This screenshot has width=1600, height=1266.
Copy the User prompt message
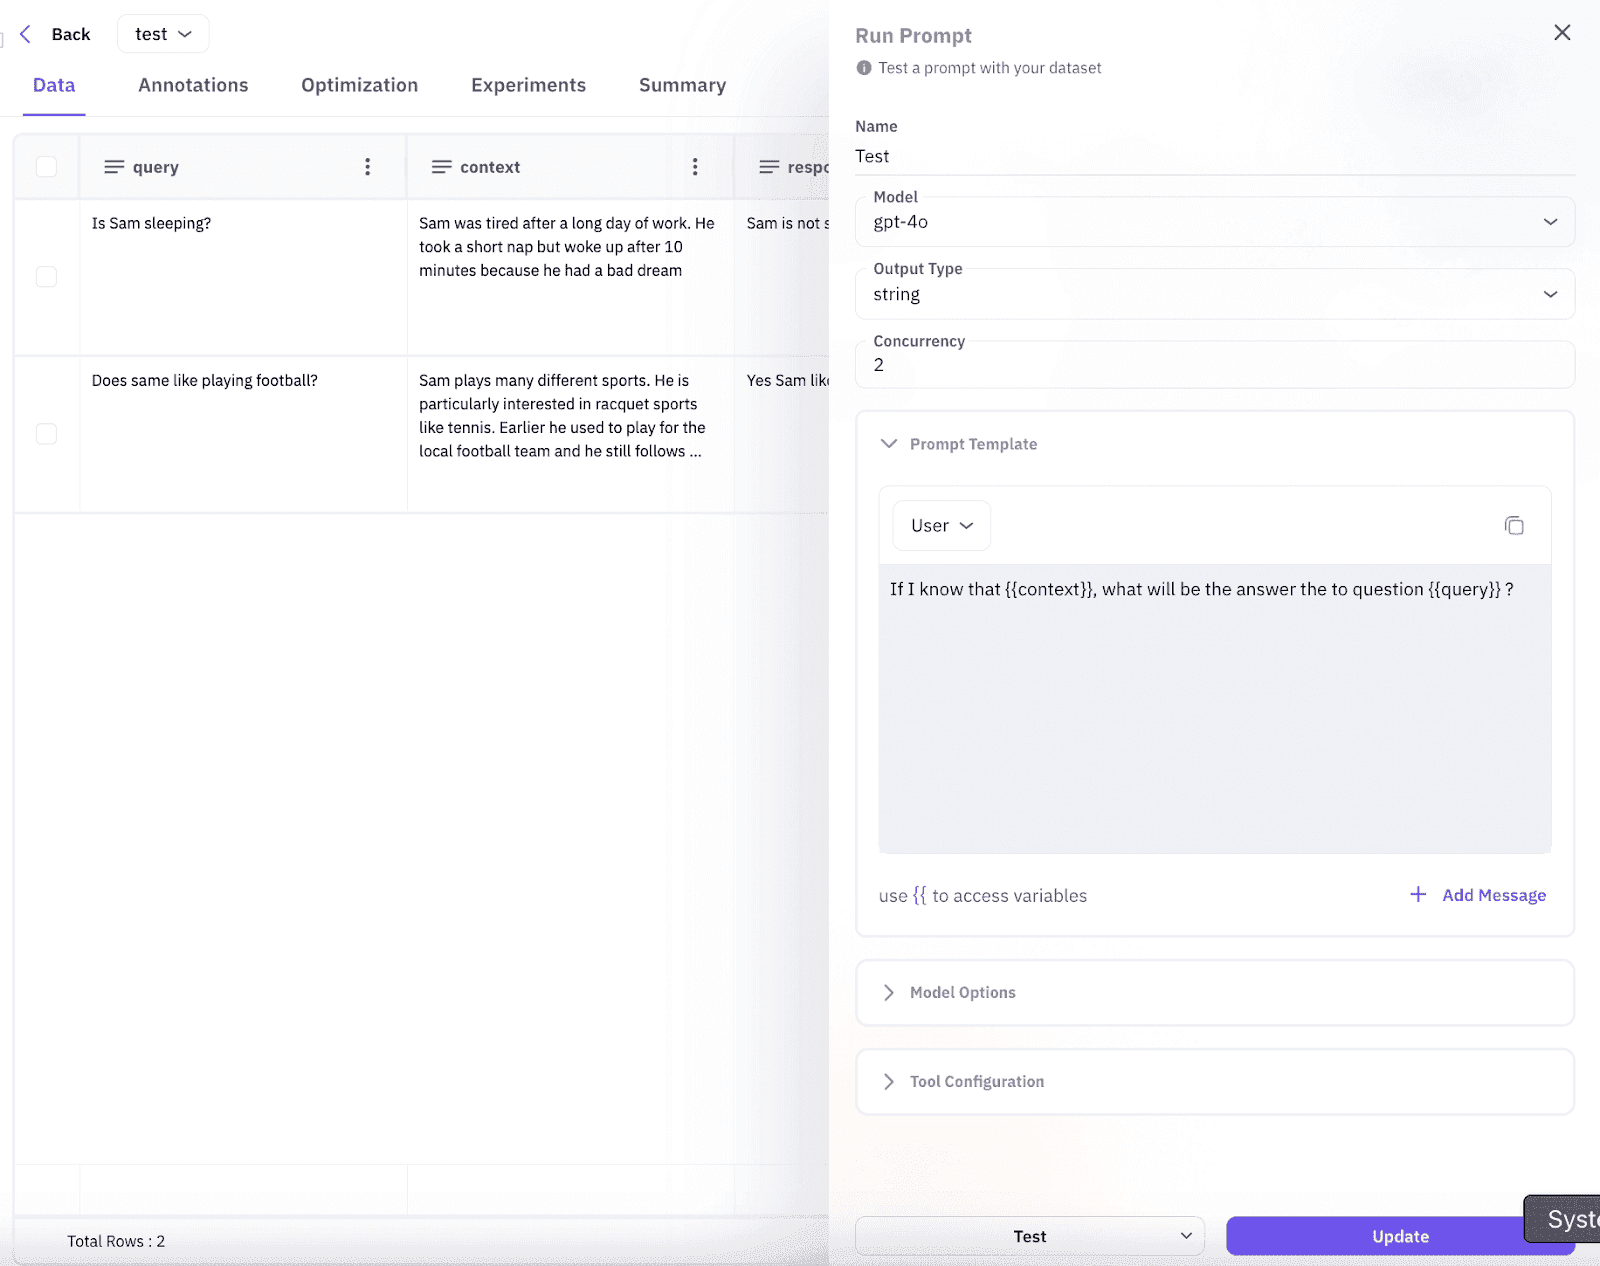pos(1514,526)
